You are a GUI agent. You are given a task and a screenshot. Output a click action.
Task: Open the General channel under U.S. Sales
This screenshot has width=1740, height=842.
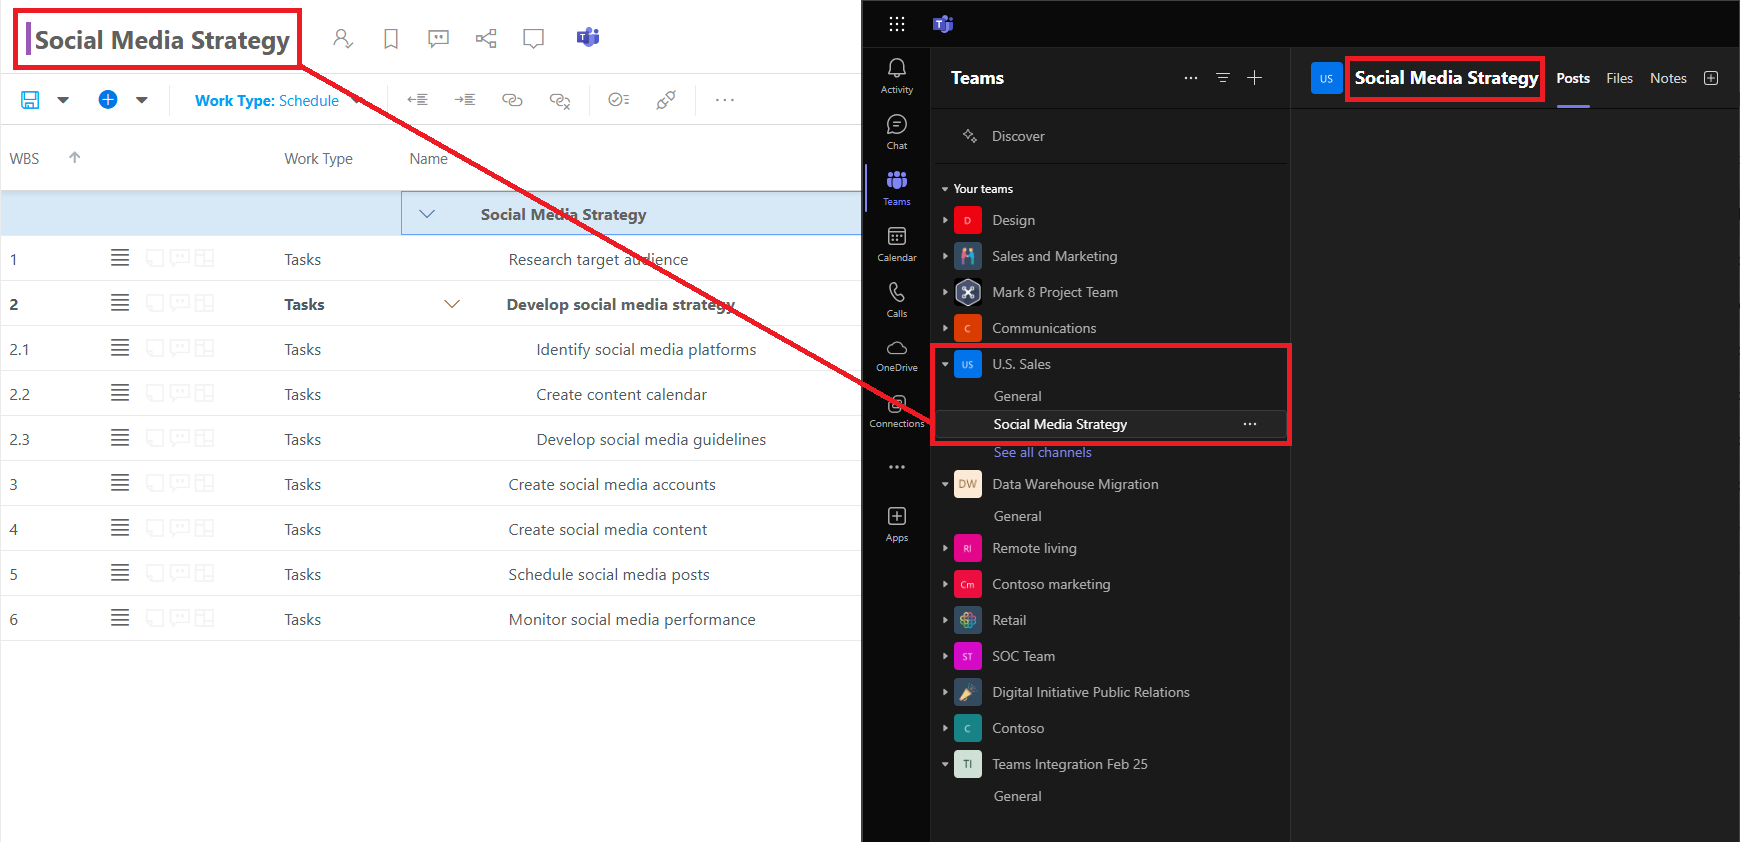coord(1017,396)
